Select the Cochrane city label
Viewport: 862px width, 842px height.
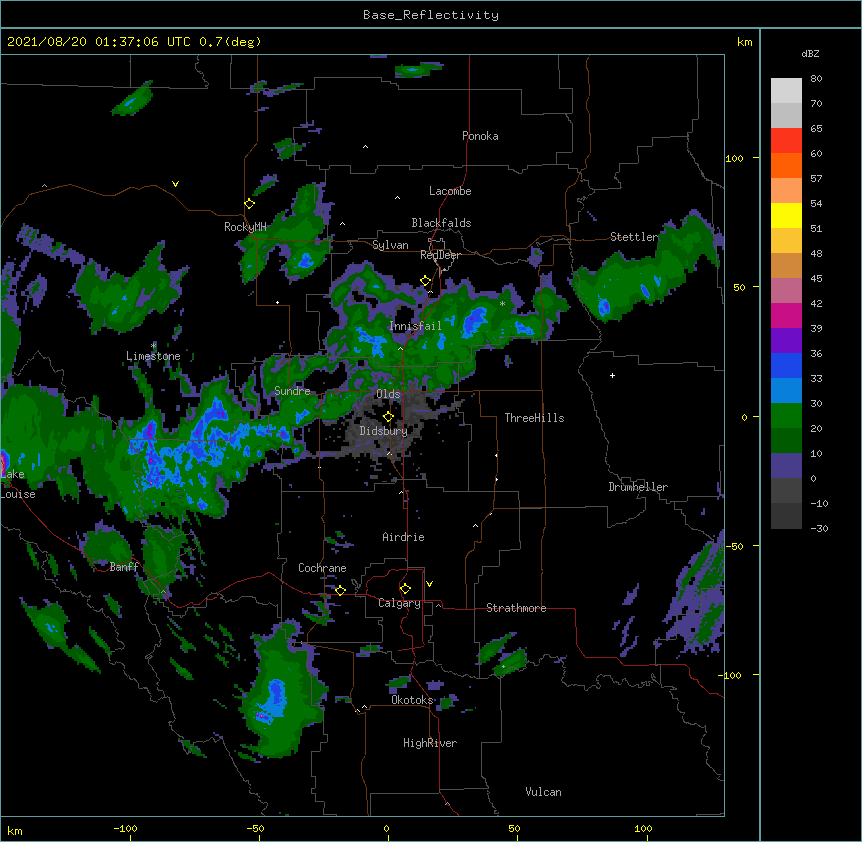coord(322,568)
